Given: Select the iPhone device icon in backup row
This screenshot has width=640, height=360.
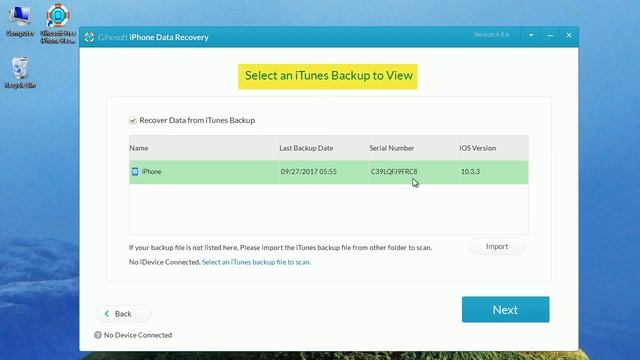Looking at the screenshot, I should (135, 171).
